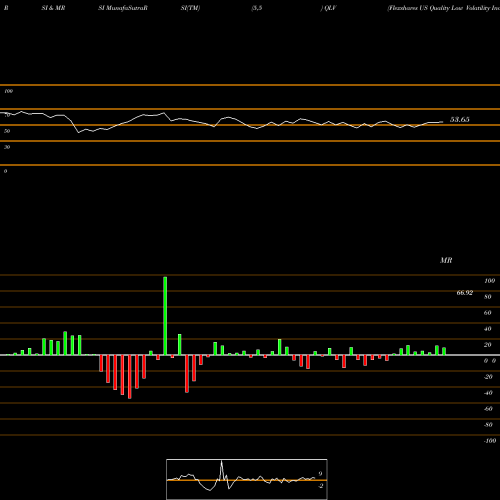This screenshot has width=500, height=500.
Task: Click the 'SI & MR' header text
Action: point(53,8)
